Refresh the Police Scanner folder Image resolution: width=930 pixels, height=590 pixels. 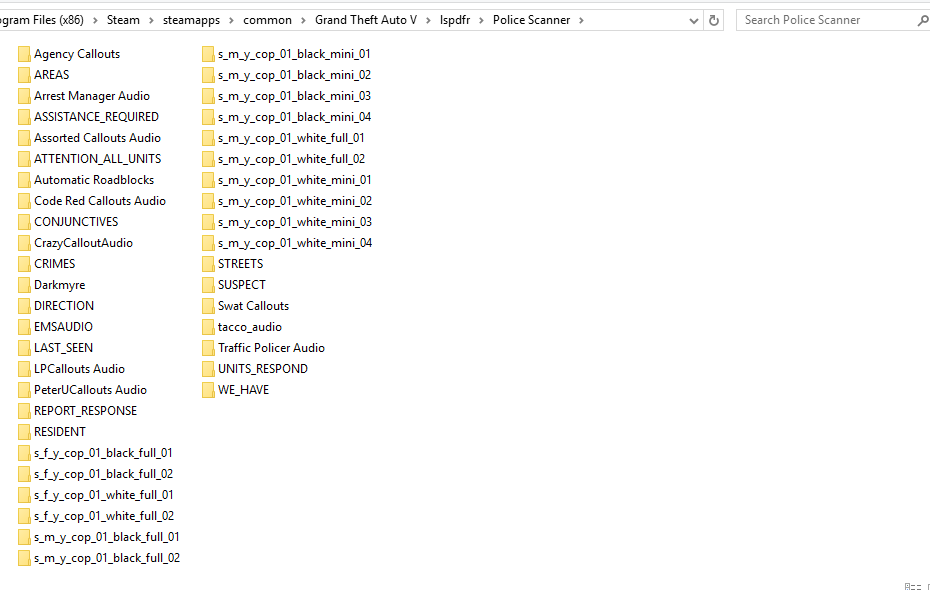click(x=714, y=20)
